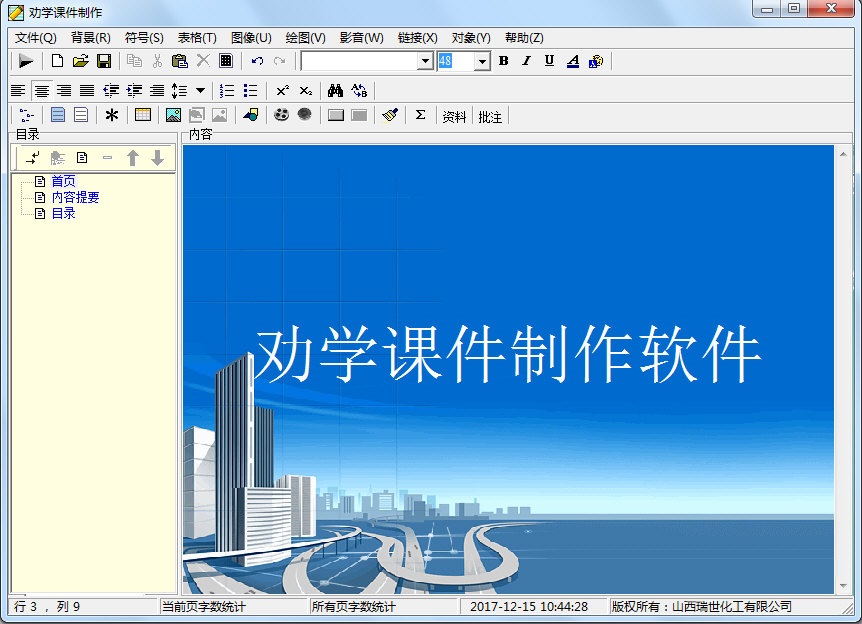
Task: Click the format brush icon
Action: click(389, 114)
